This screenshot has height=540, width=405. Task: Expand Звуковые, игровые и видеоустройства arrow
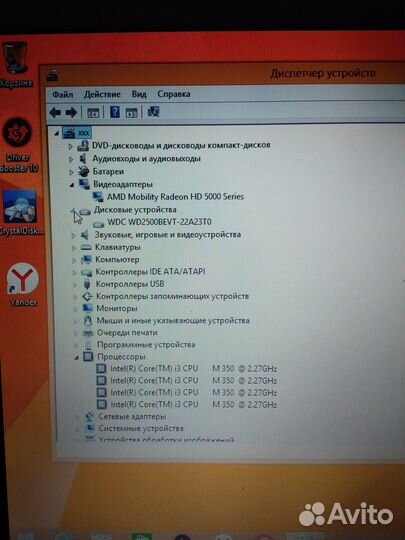pyautogui.click(x=73, y=236)
